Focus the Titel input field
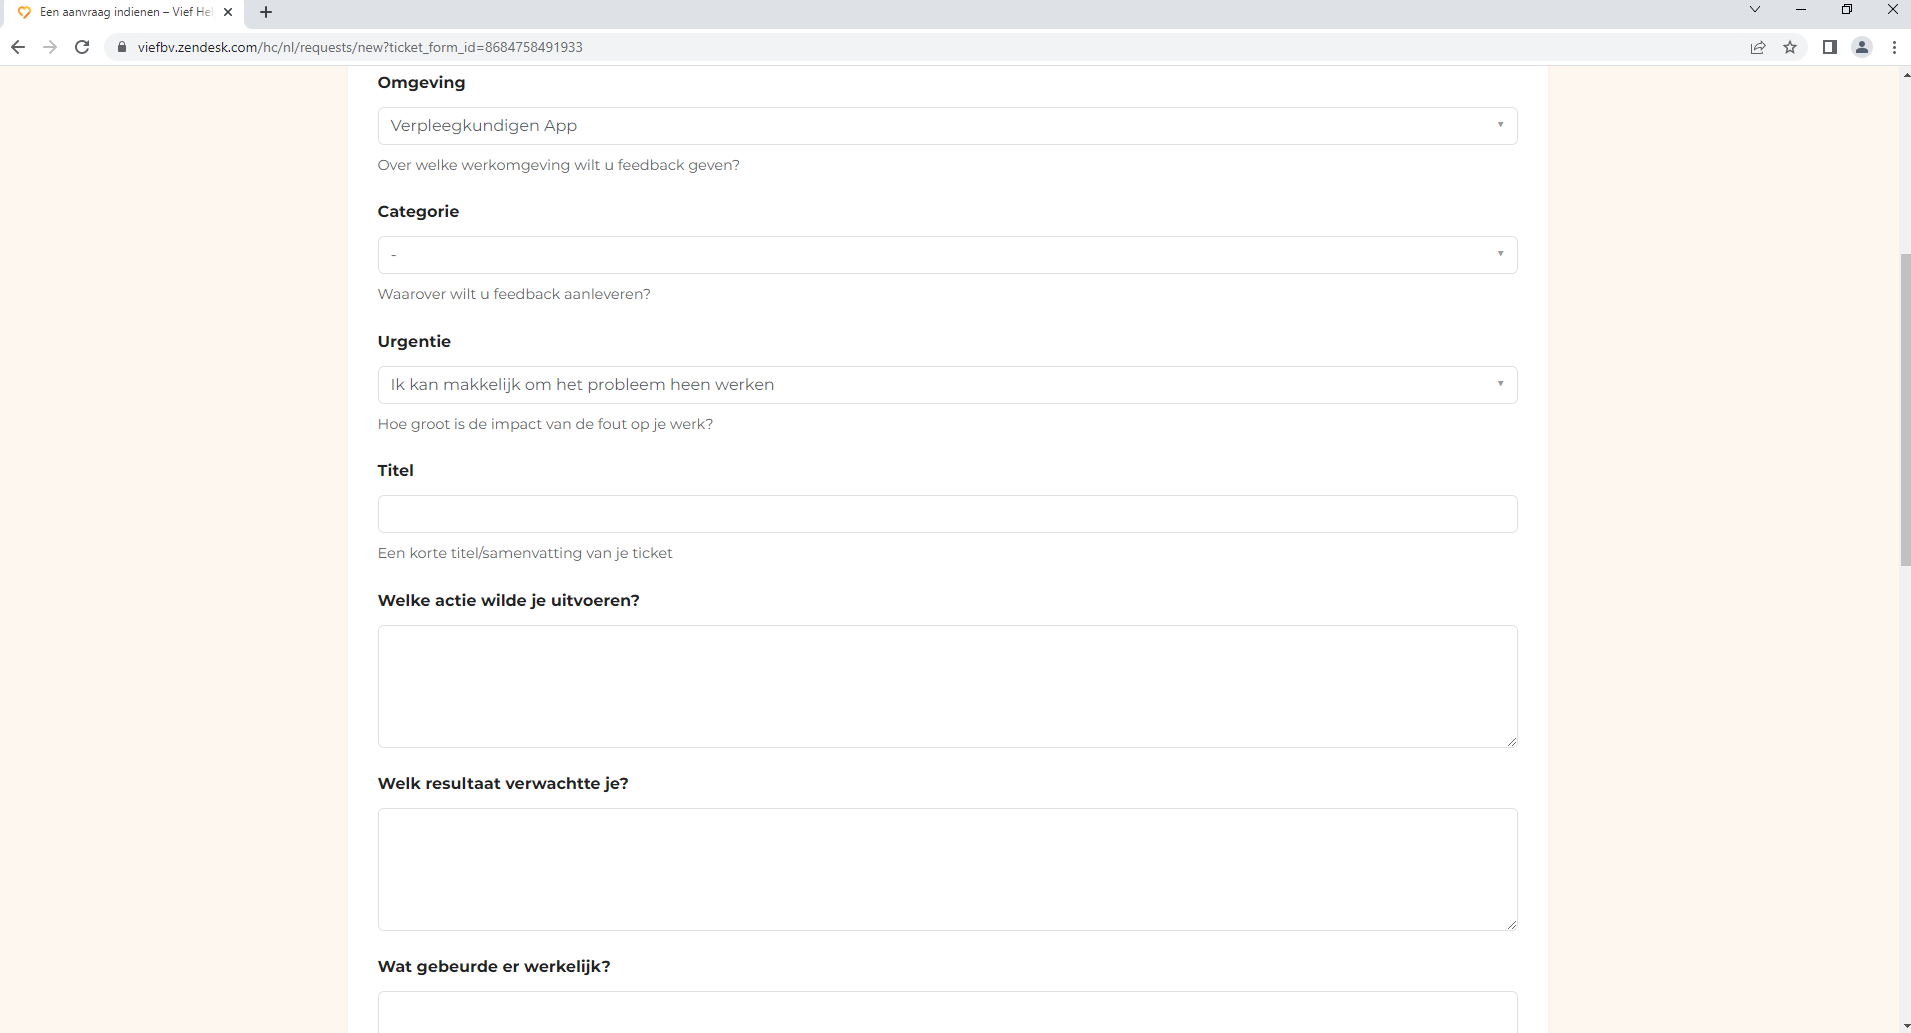This screenshot has height=1033, width=1911. coord(946,514)
